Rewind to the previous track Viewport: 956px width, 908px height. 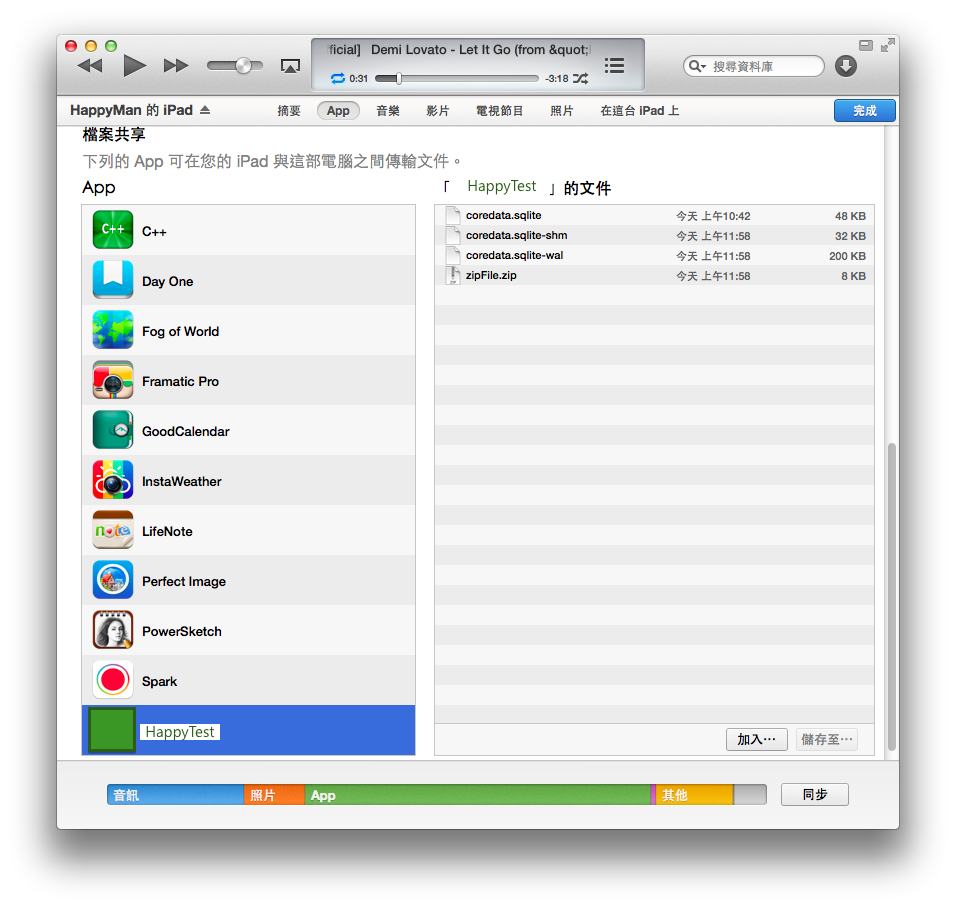[90, 66]
